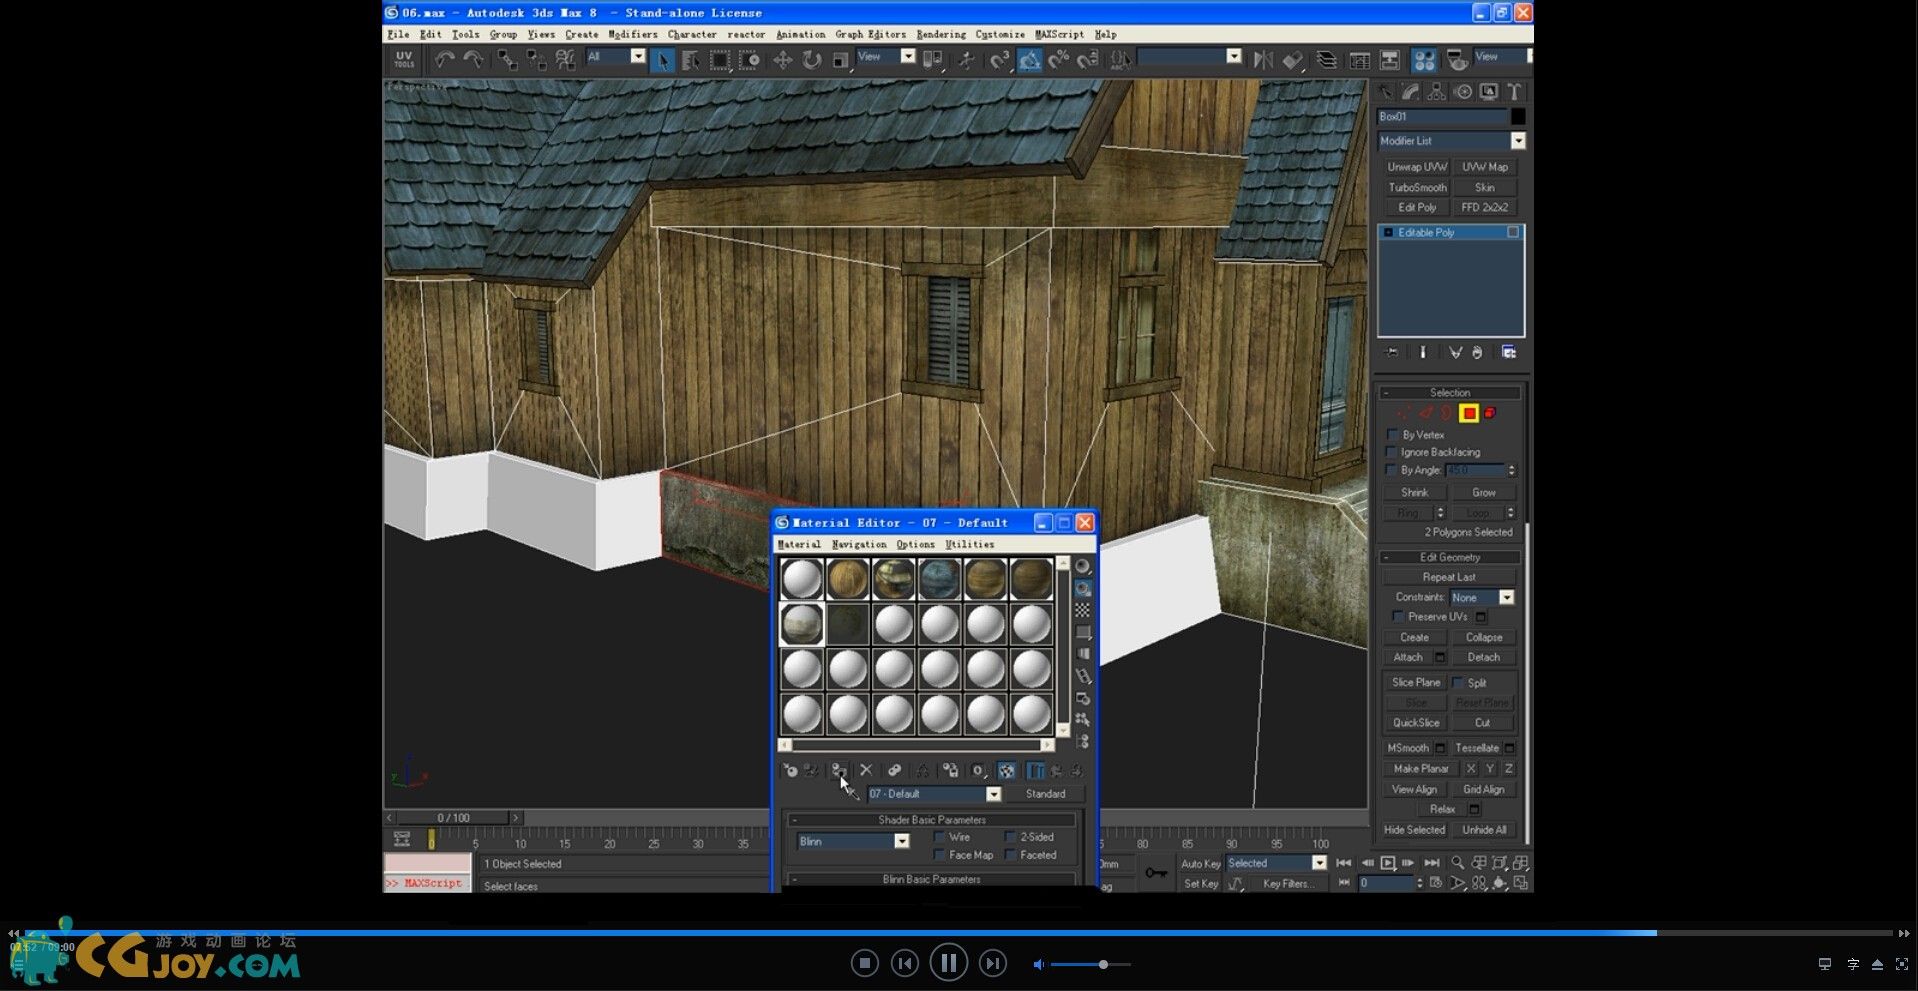This screenshot has width=1918, height=991.
Task: Toggle the Split checkbox
Action: [1458, 682]
